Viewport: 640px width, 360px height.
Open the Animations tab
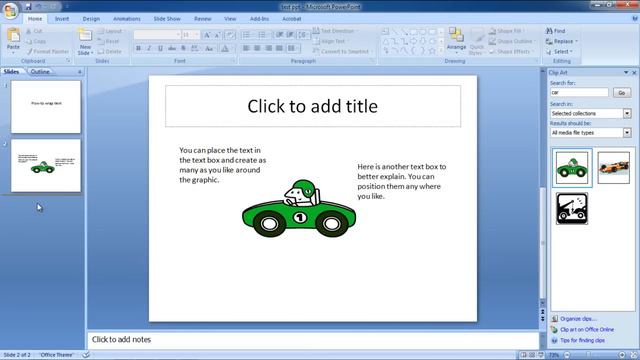[x=127, y=19]
